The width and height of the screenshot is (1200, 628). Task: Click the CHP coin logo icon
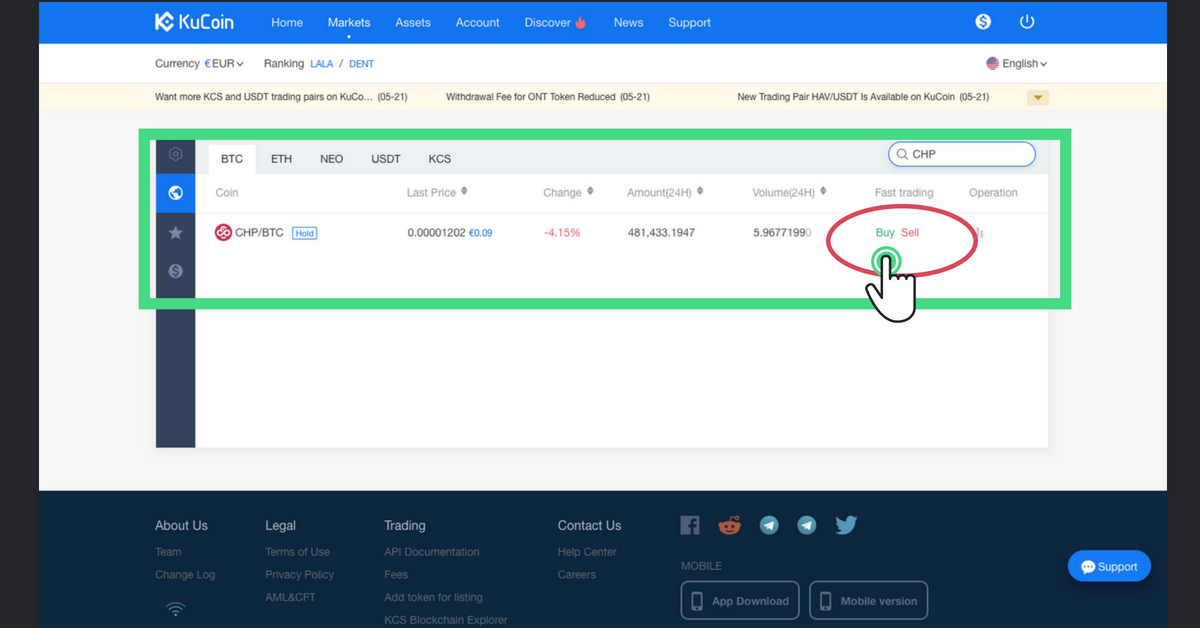pos(223,233)
